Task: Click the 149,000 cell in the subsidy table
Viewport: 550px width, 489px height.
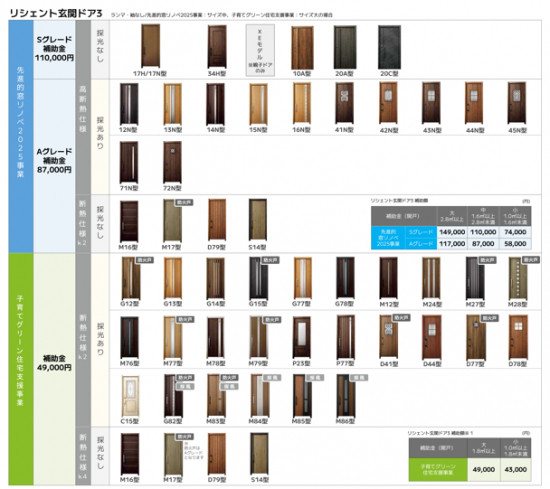Action: [452, 232]
